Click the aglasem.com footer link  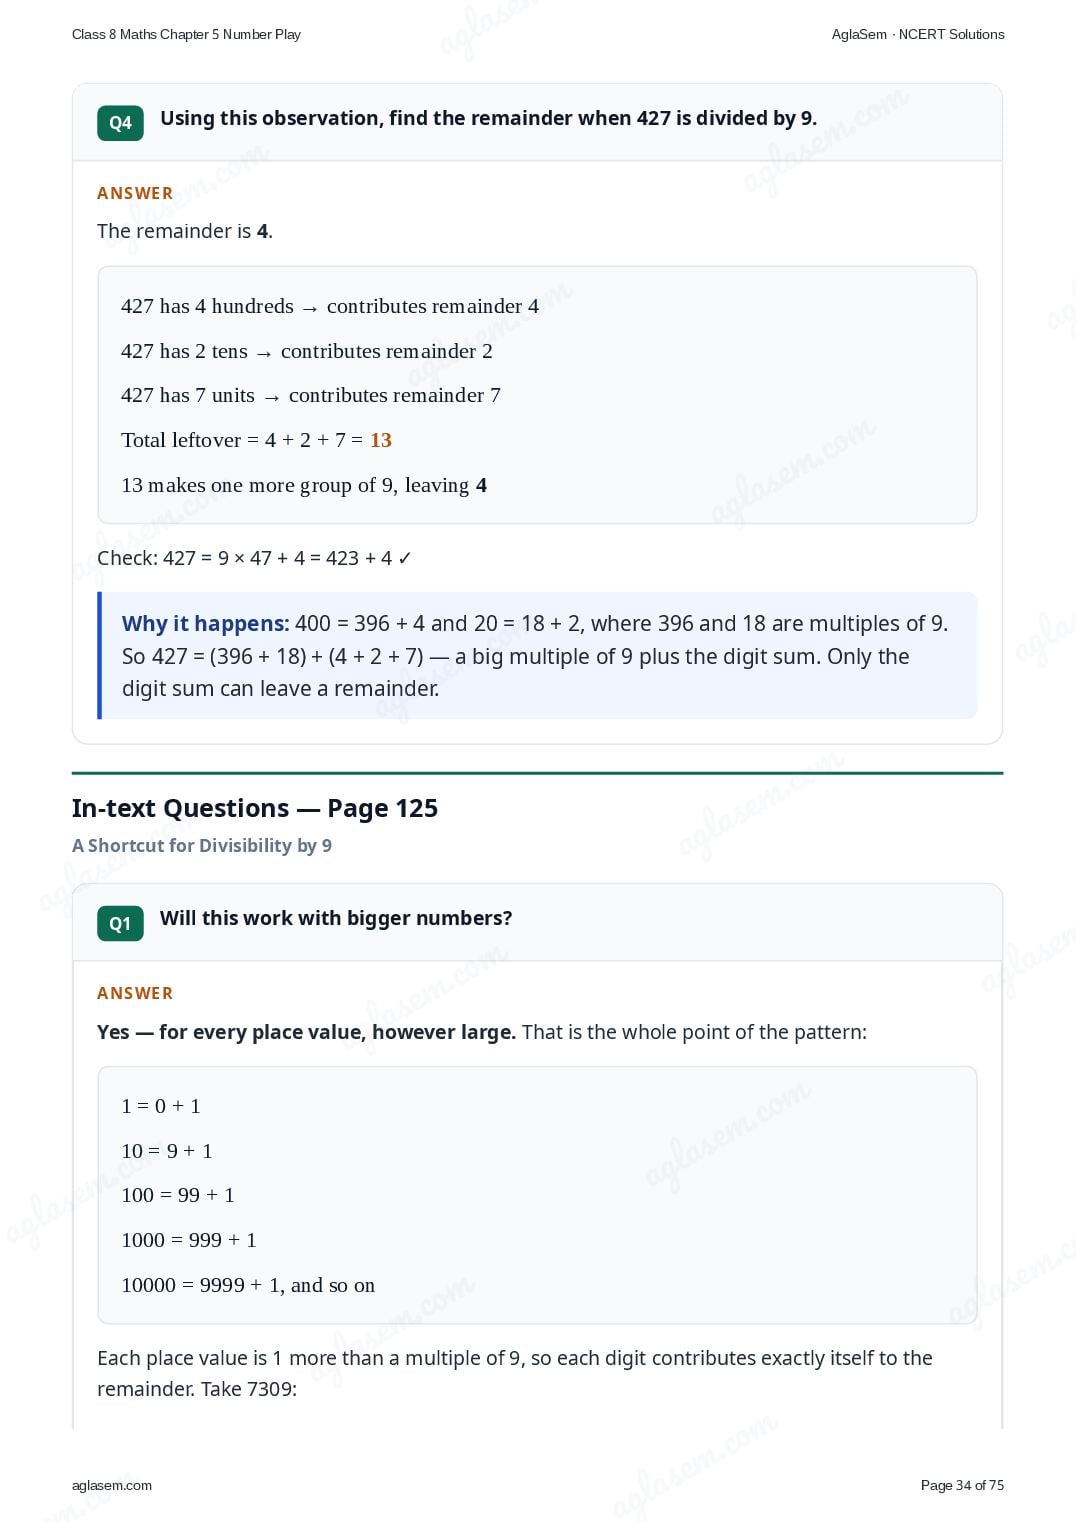[112, 1485]
